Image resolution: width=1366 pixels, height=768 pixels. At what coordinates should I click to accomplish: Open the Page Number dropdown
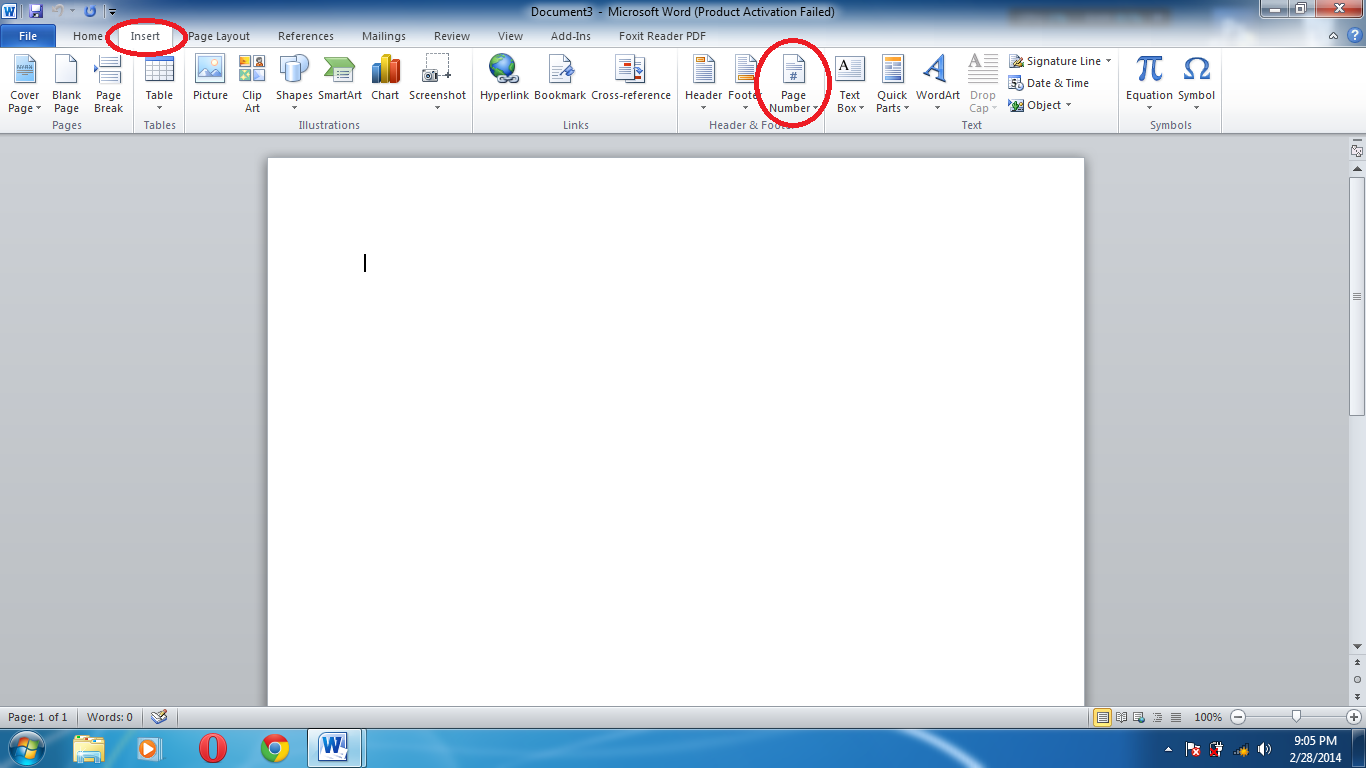pyautogui.click(x=794, y=84)
